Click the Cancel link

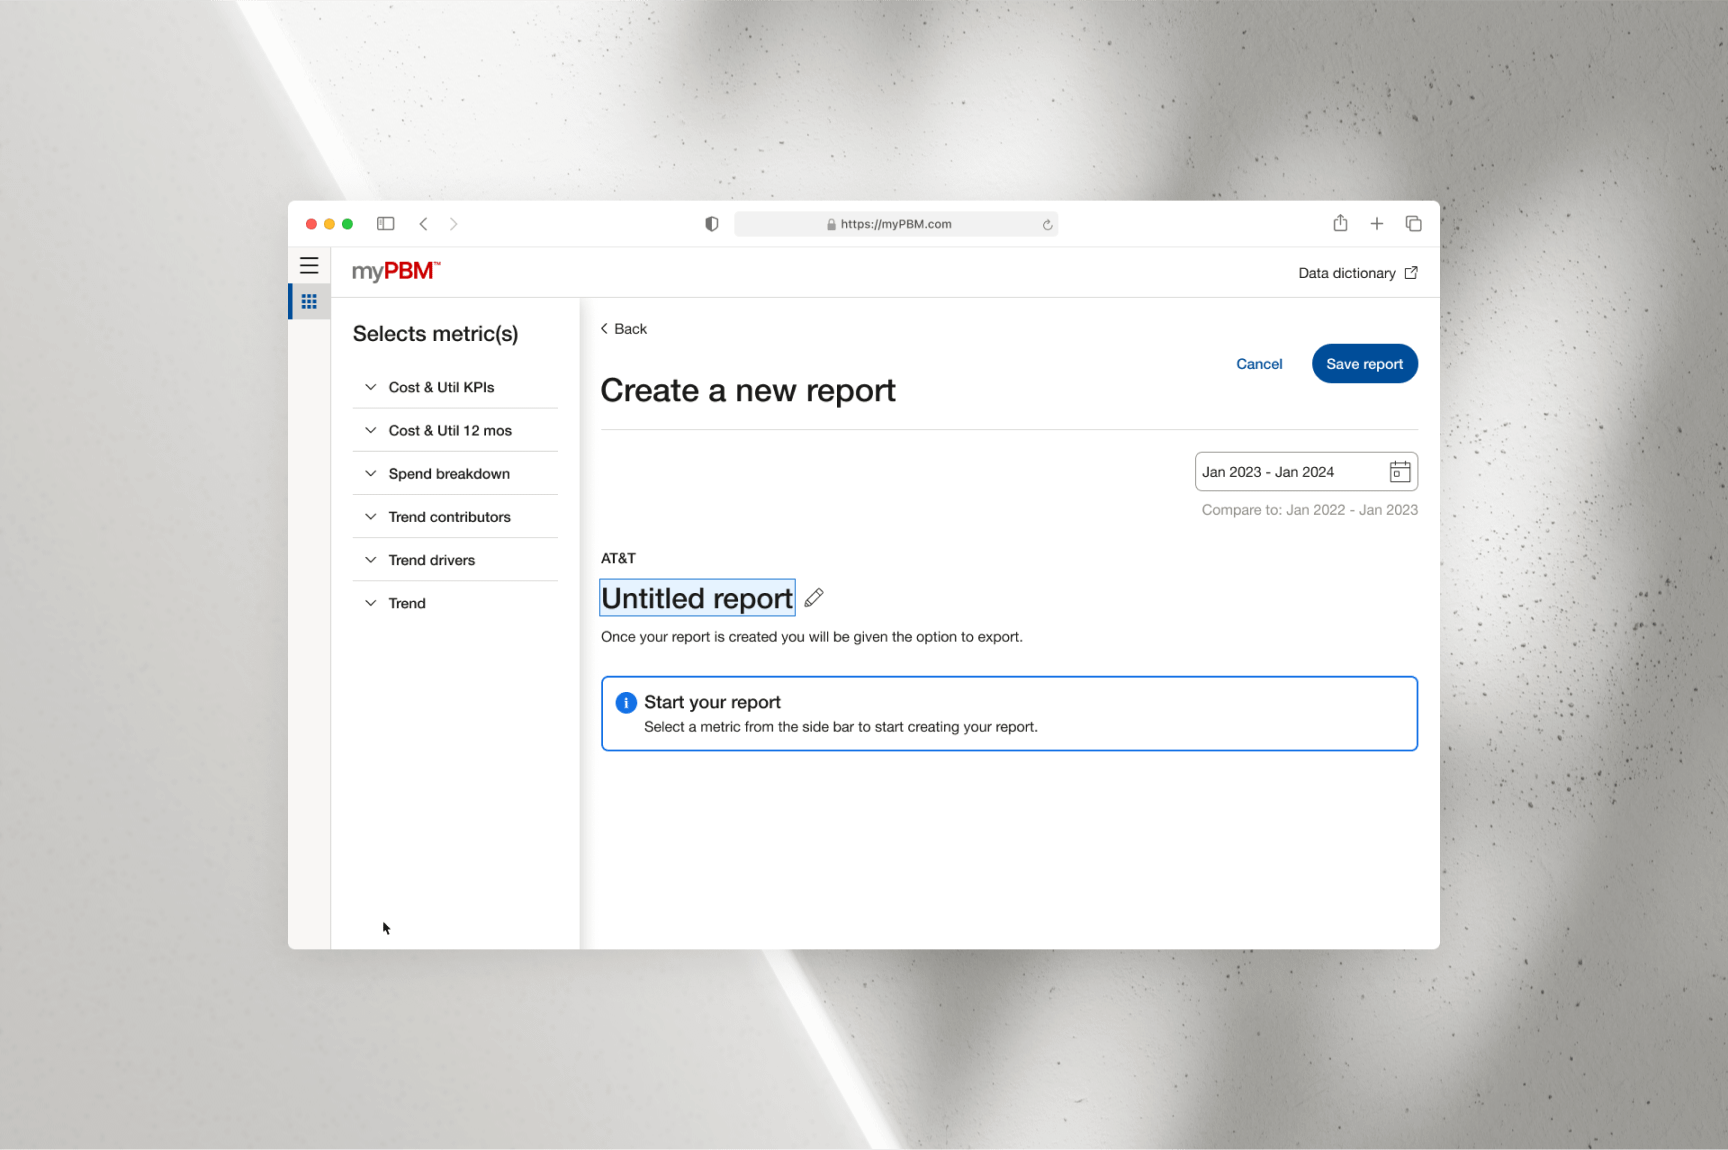[x=1259, y=364]
